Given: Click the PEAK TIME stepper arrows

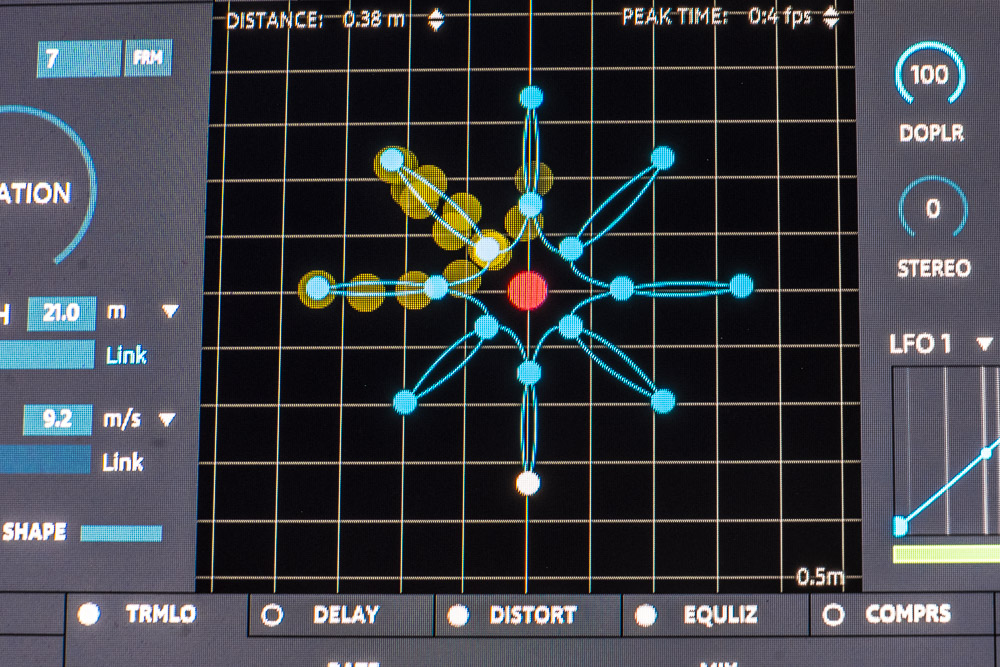Looking at the screenshot, I should pos(830,17).
